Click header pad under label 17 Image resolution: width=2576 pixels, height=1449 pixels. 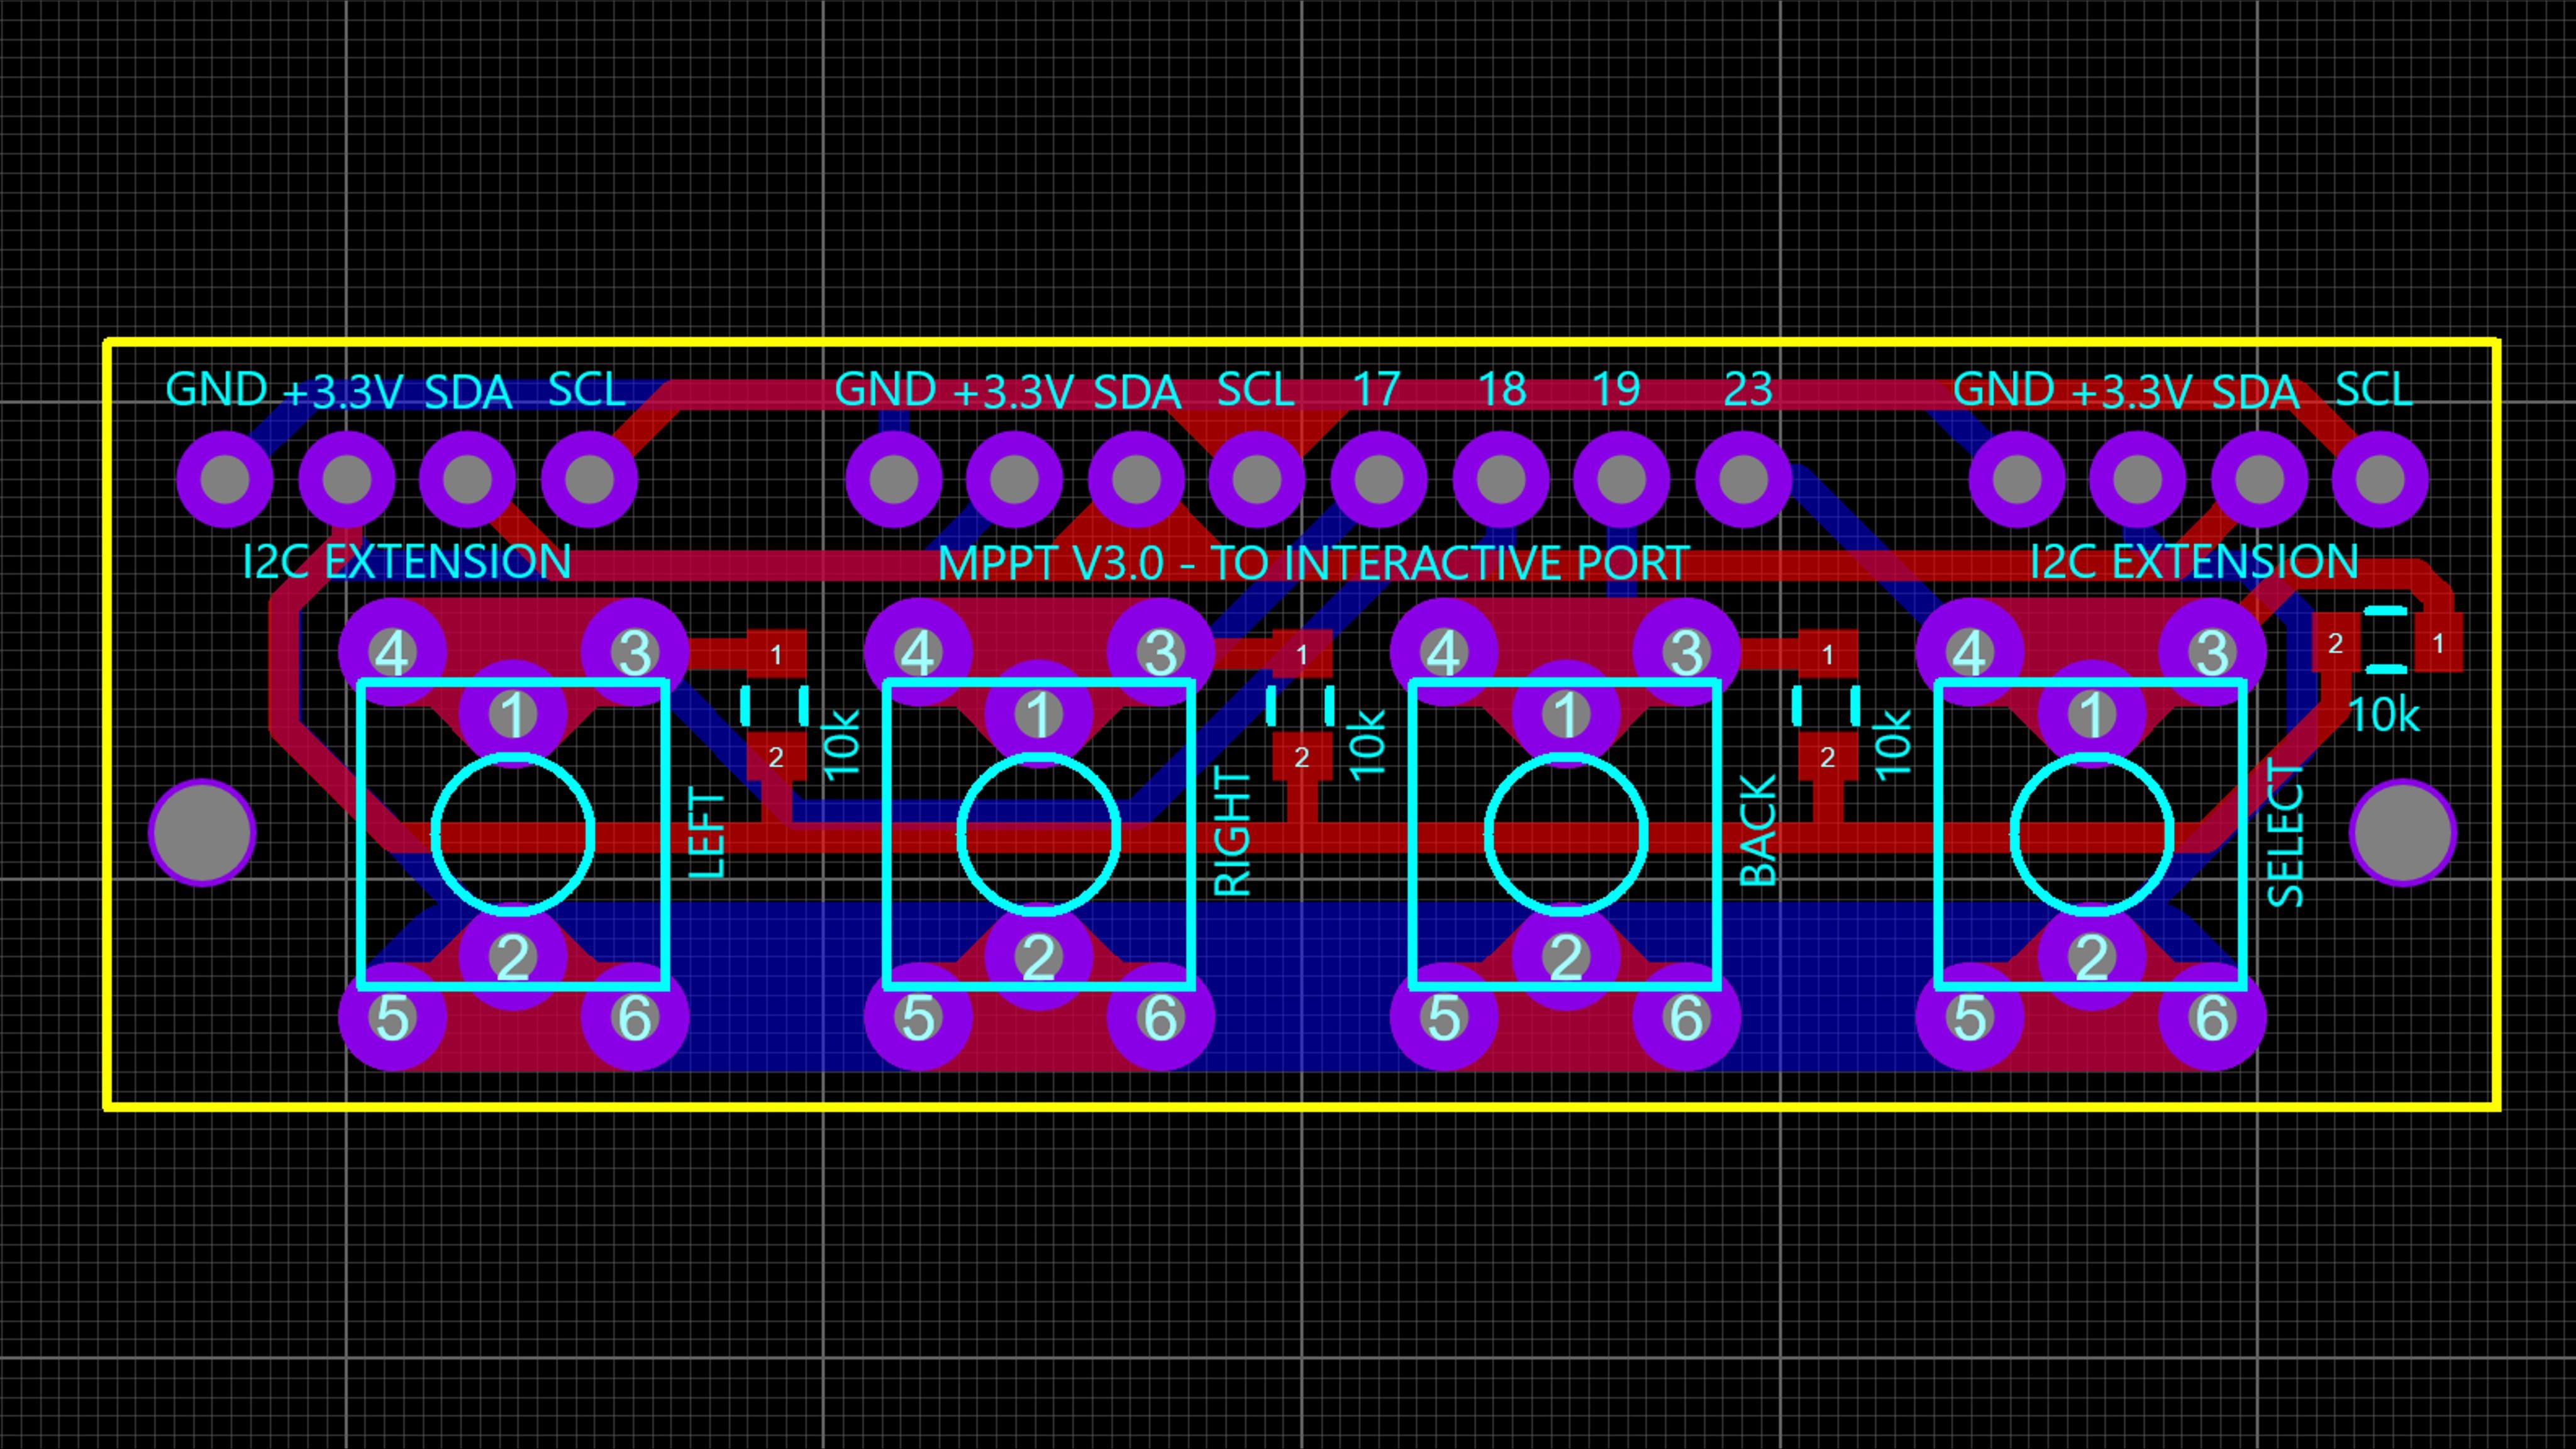point(1379,480)
